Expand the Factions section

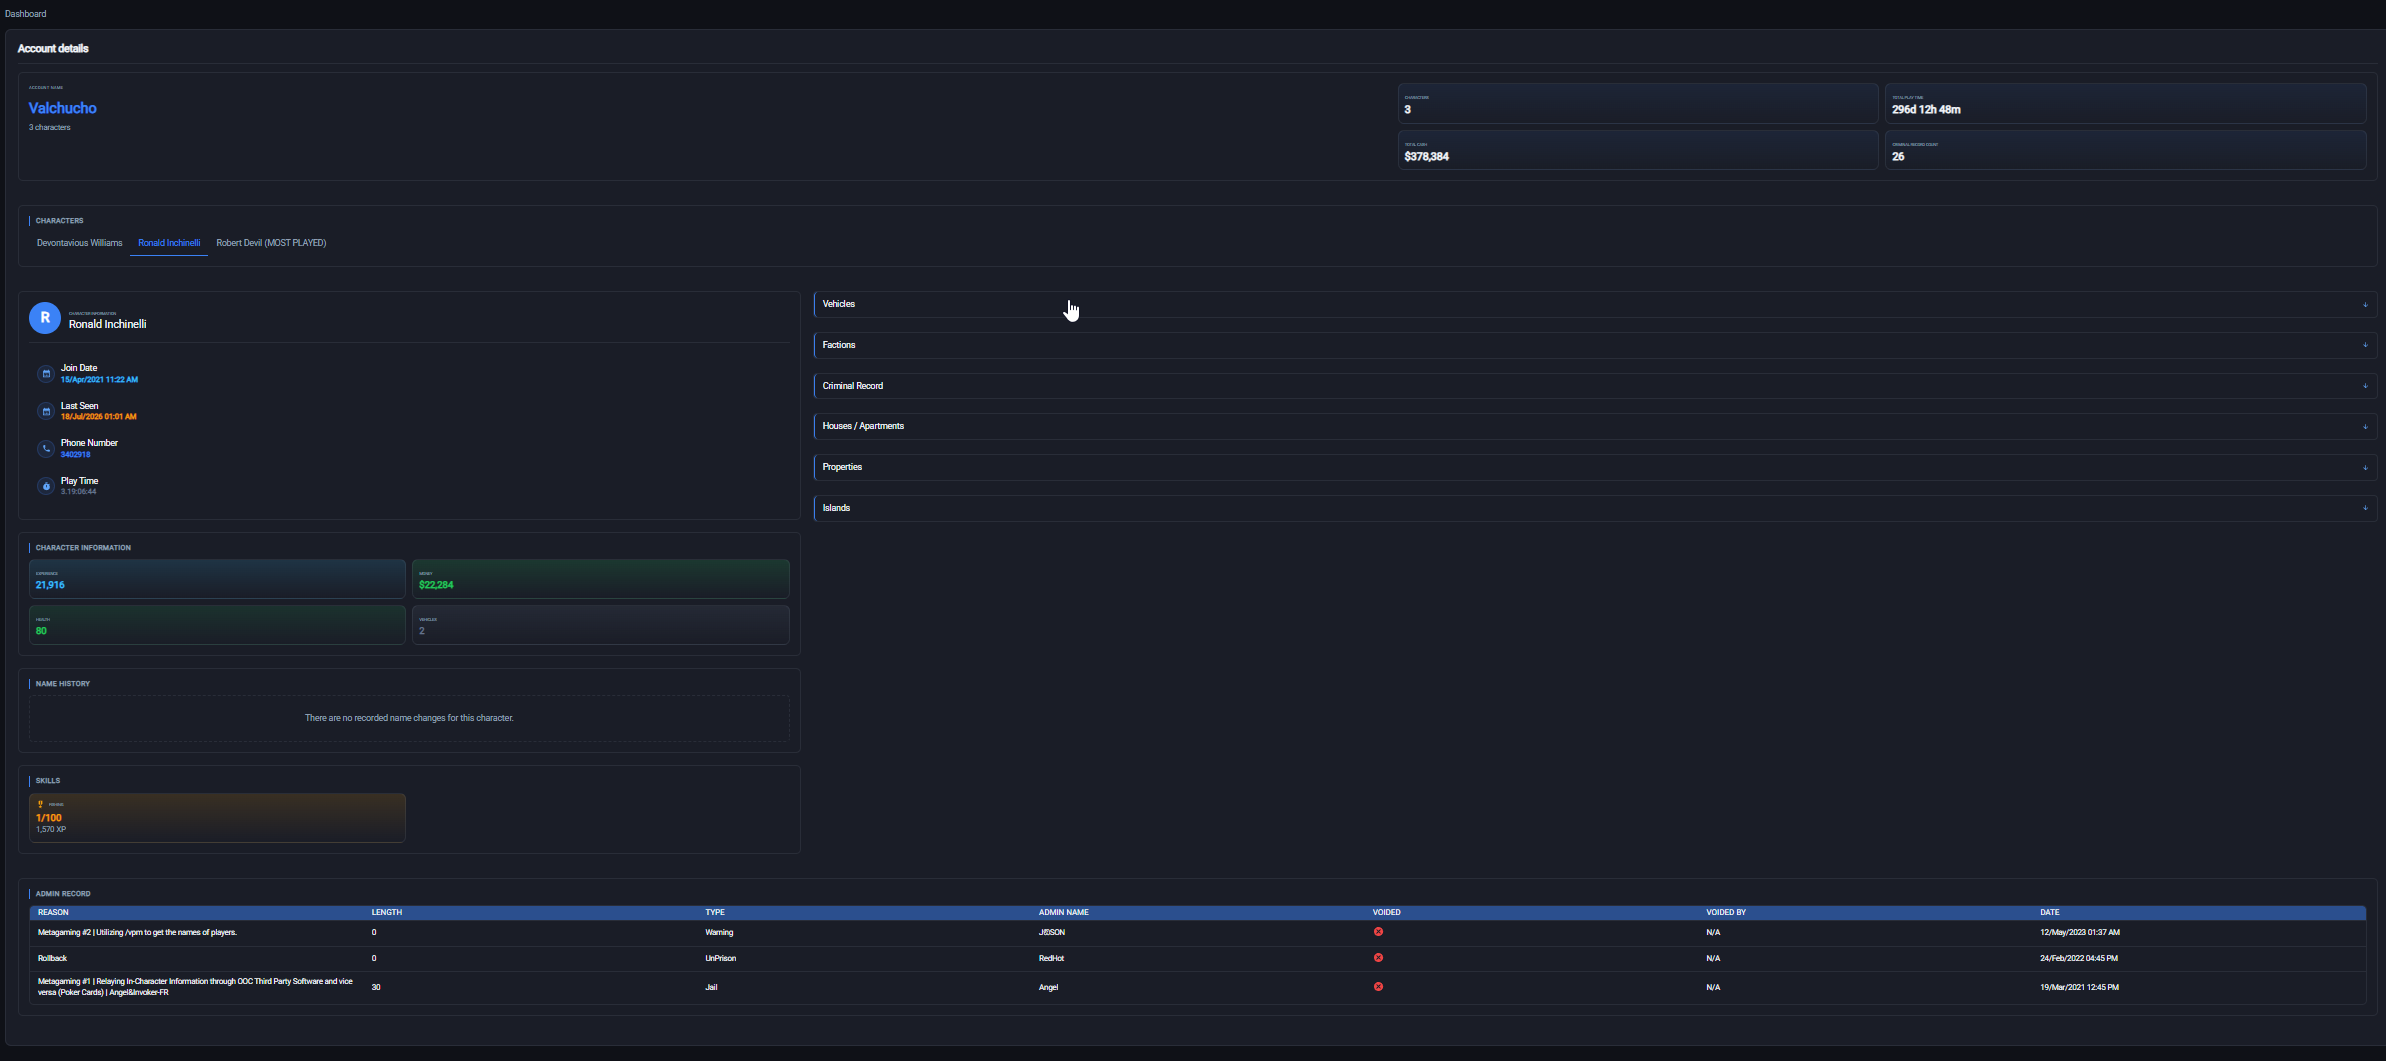point(1595,345)
